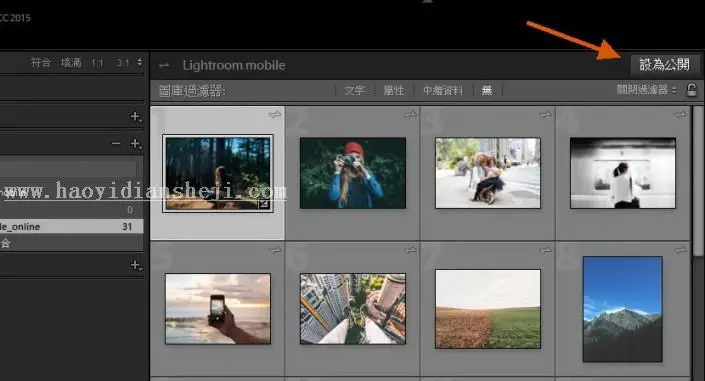Select the forest photo thumbnail
Image resolution: width=705 pixels, height=381 pixels.
pyautogui.click(x=218, y=173)
